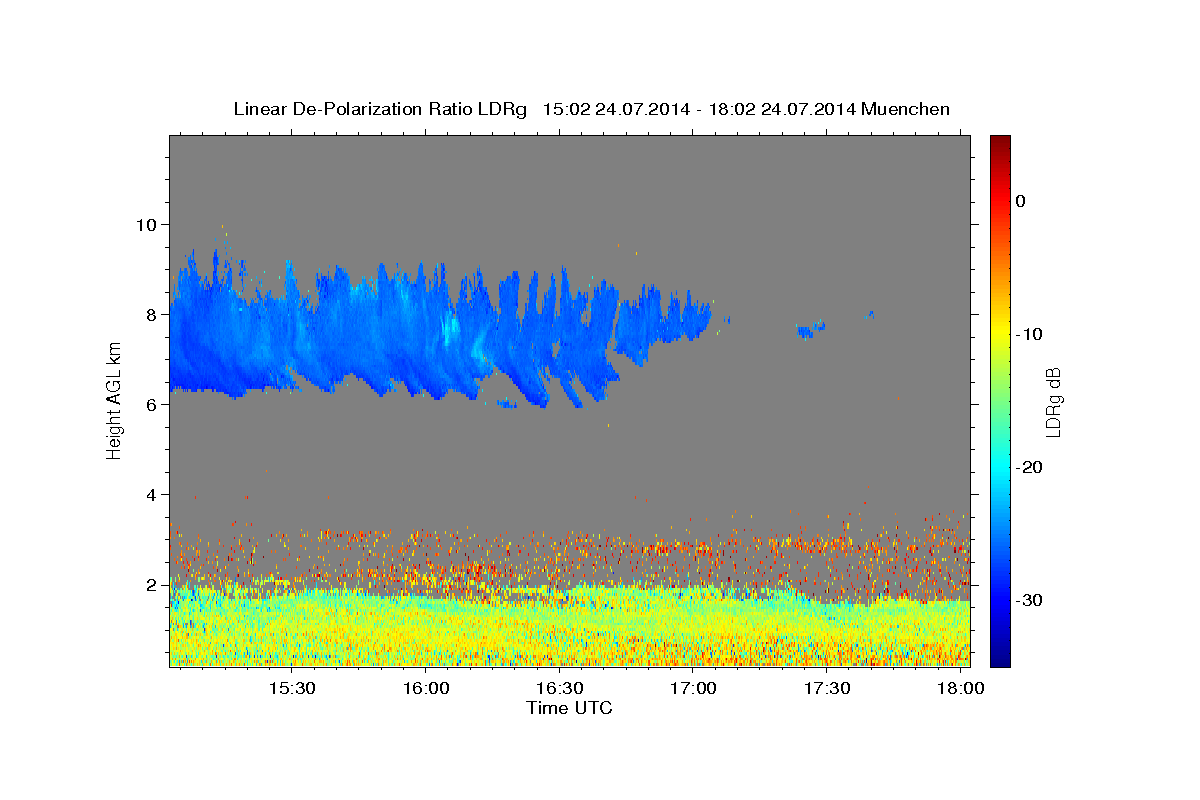The height and width of the screenshot is (800, 1200).
Task: Click the dark blue bottom of the colorbar
Action: click(x=1000, y=657)
